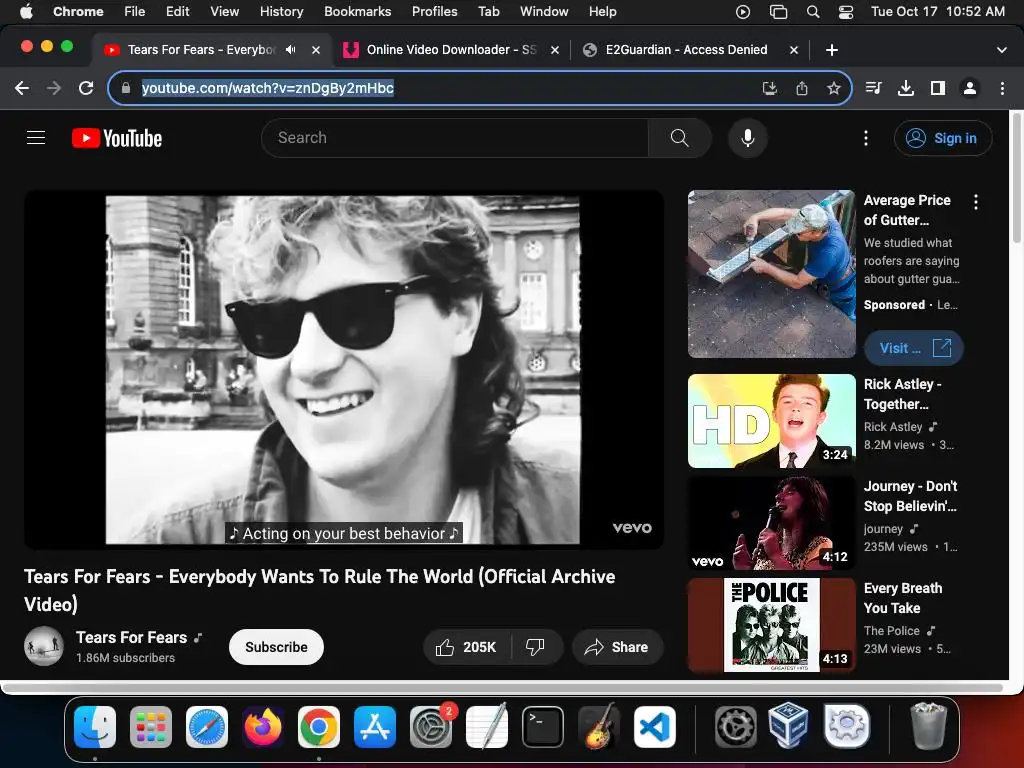Open the Bookmarks menu
Viewport: 1024px width, 768px height.
[x=357, y=11]
